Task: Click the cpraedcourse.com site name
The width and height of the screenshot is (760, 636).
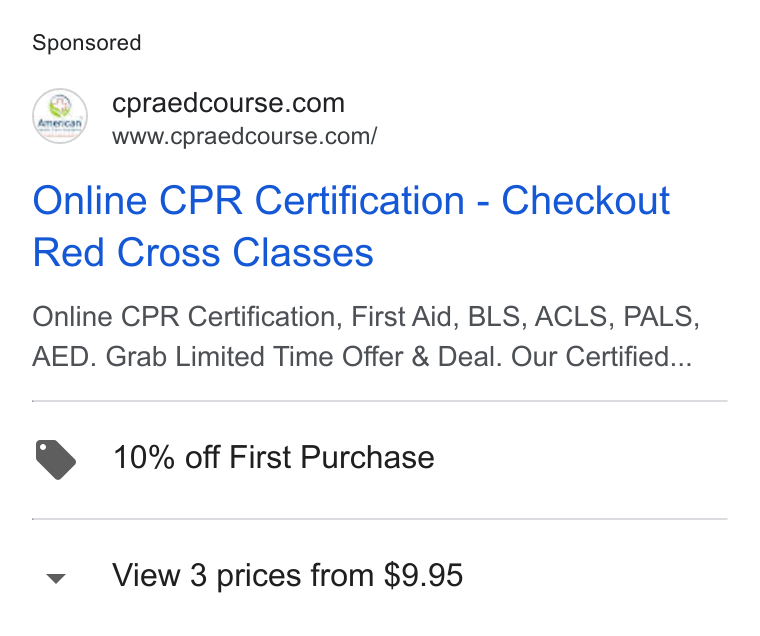Action: click(x=228, y=102)
